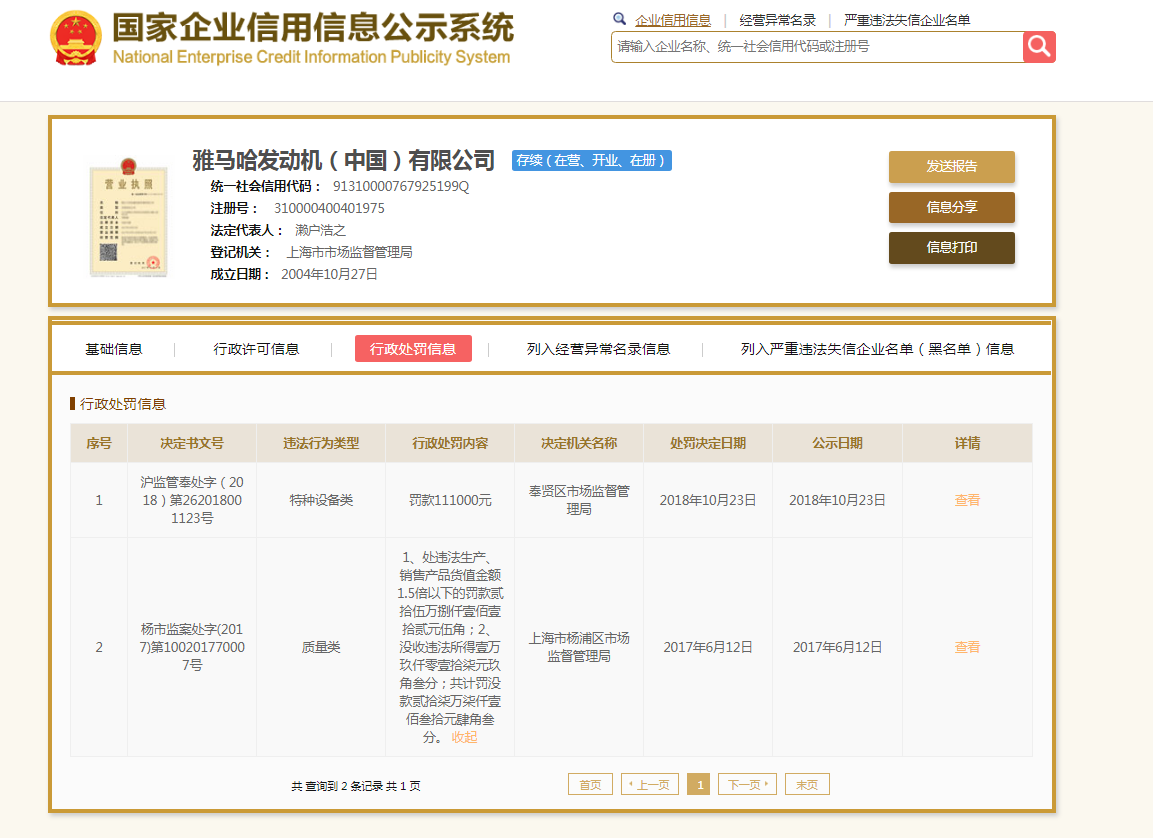
Task: Click the document number 沪监管奉处字（2018）第262018001123号
Action: 192,501
